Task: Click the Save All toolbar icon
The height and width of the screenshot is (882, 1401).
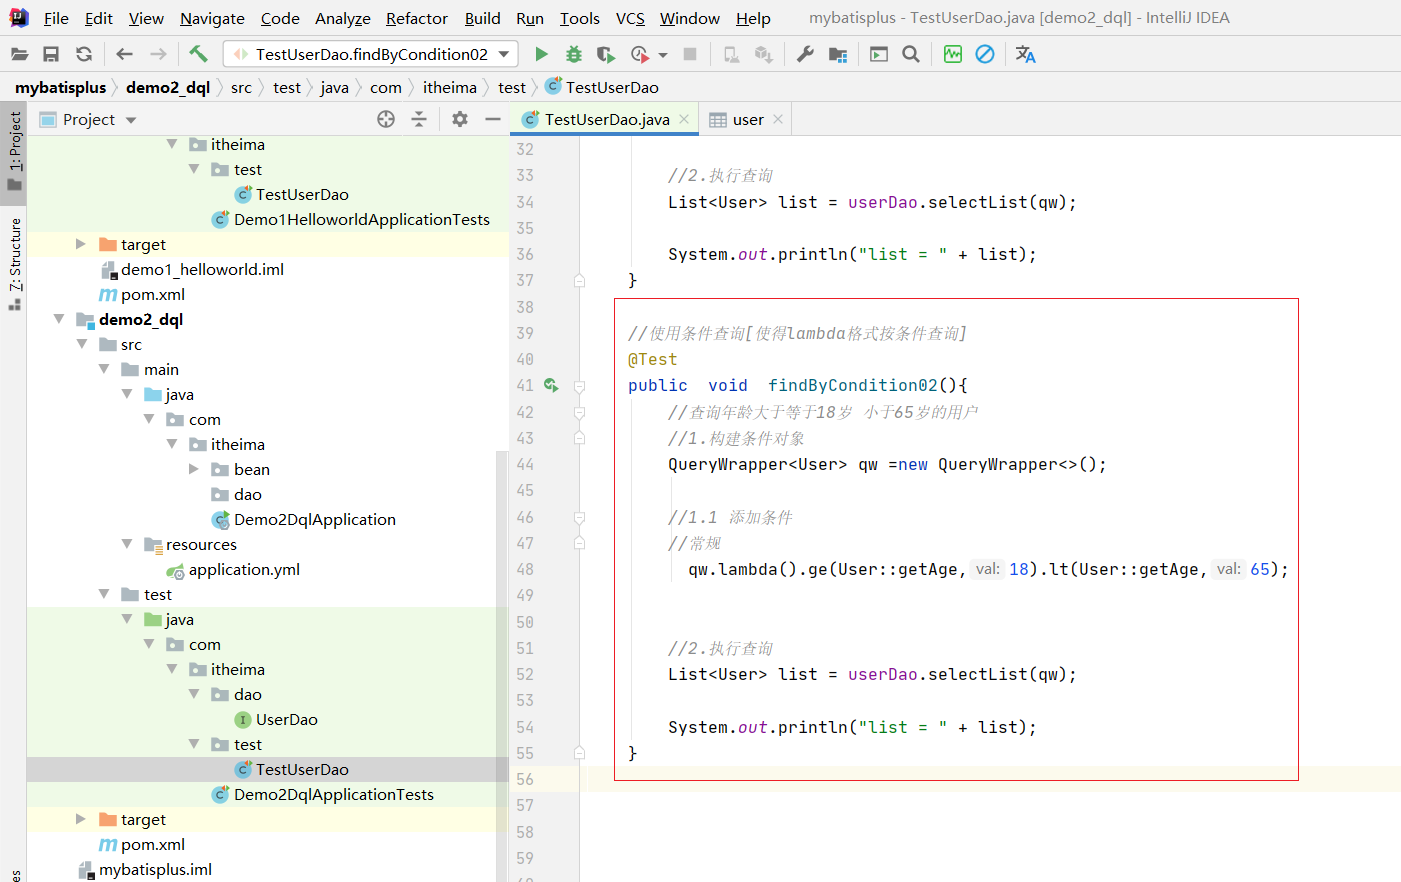Action: [x=51, y=54]
